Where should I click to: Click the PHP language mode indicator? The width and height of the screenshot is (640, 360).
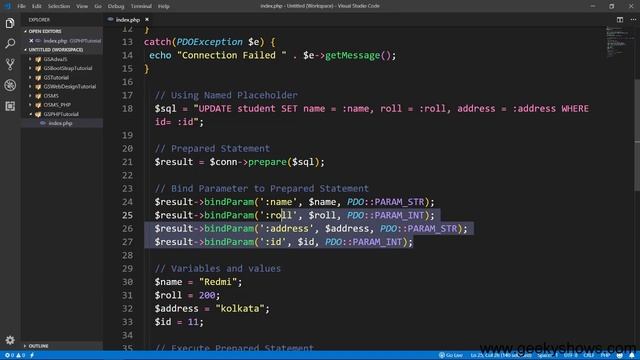[605, 355]
